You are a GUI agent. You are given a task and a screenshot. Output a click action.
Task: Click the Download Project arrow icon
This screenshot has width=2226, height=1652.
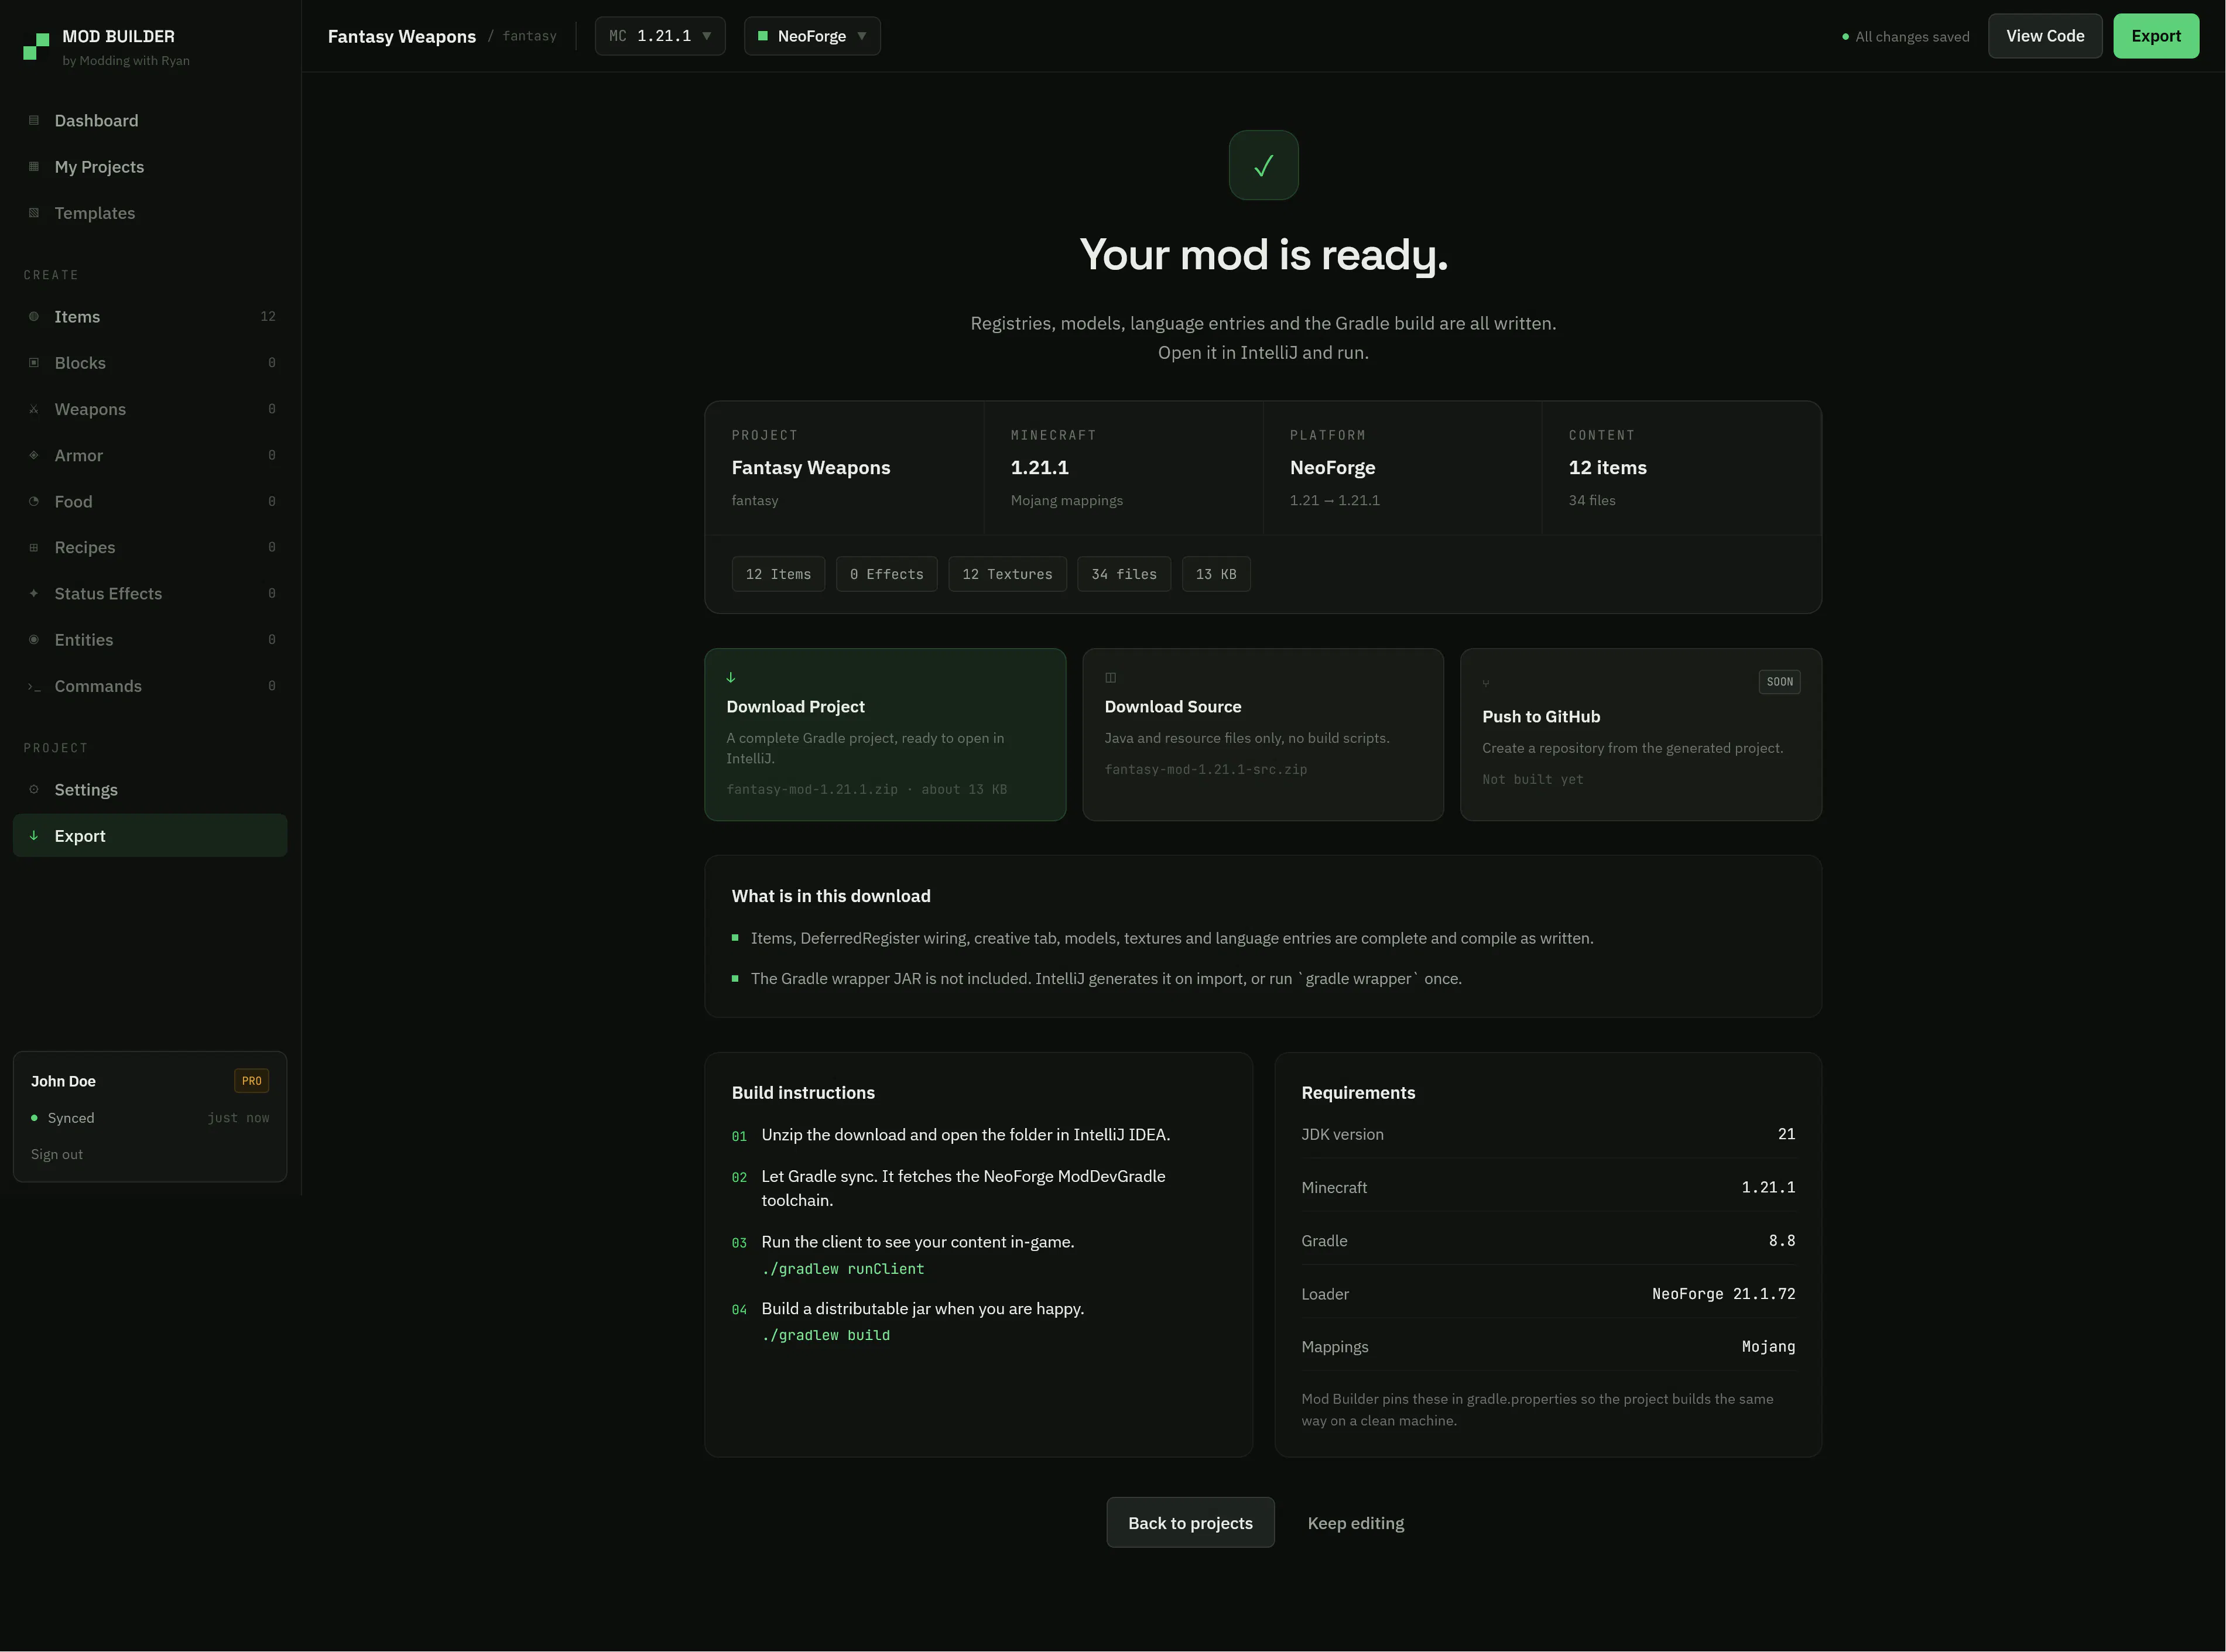tap(731, 677)
